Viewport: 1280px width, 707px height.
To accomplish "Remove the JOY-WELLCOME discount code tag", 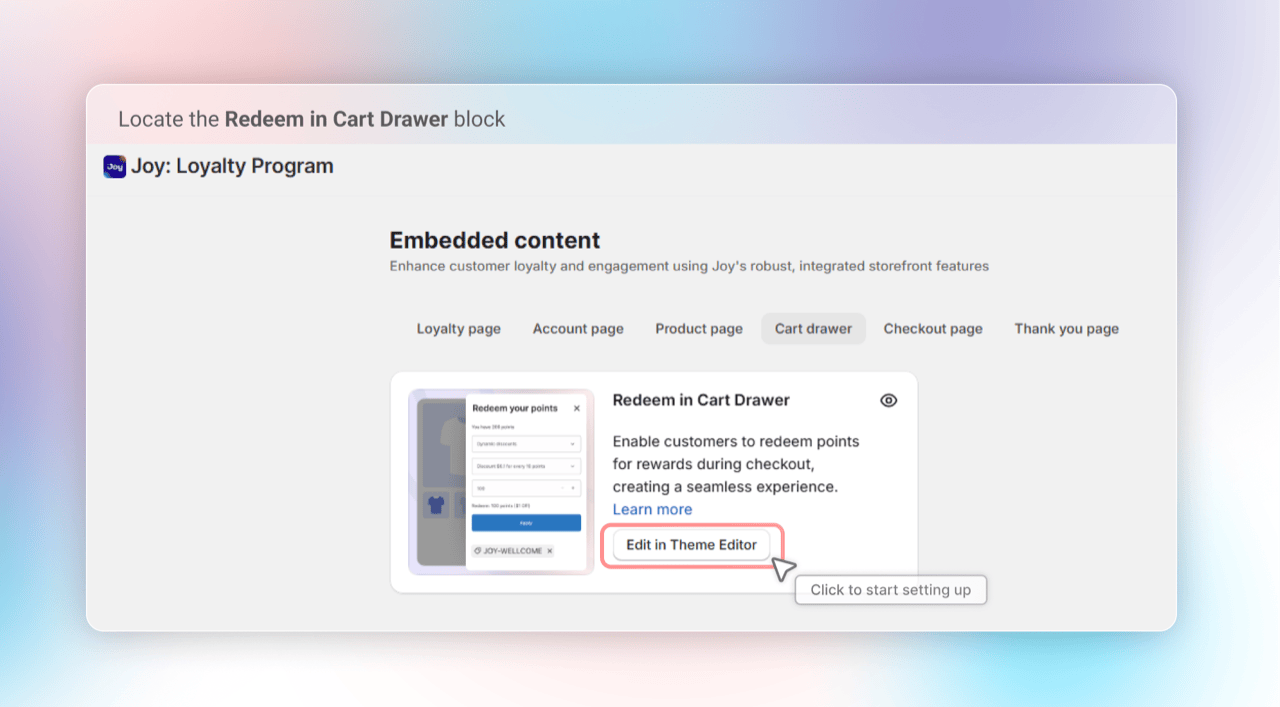I will click(549, 551).
